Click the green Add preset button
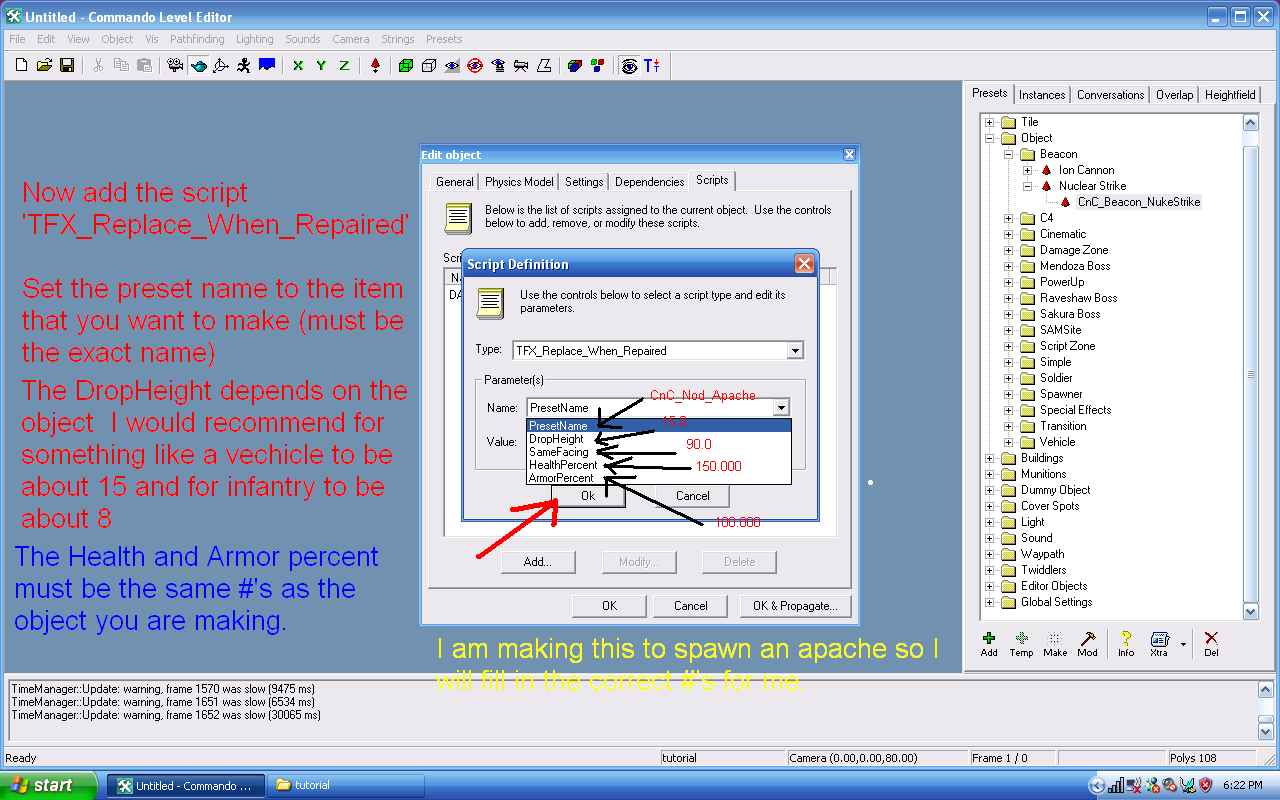This screenshot has width=1280, height=800. click(989, 643)
